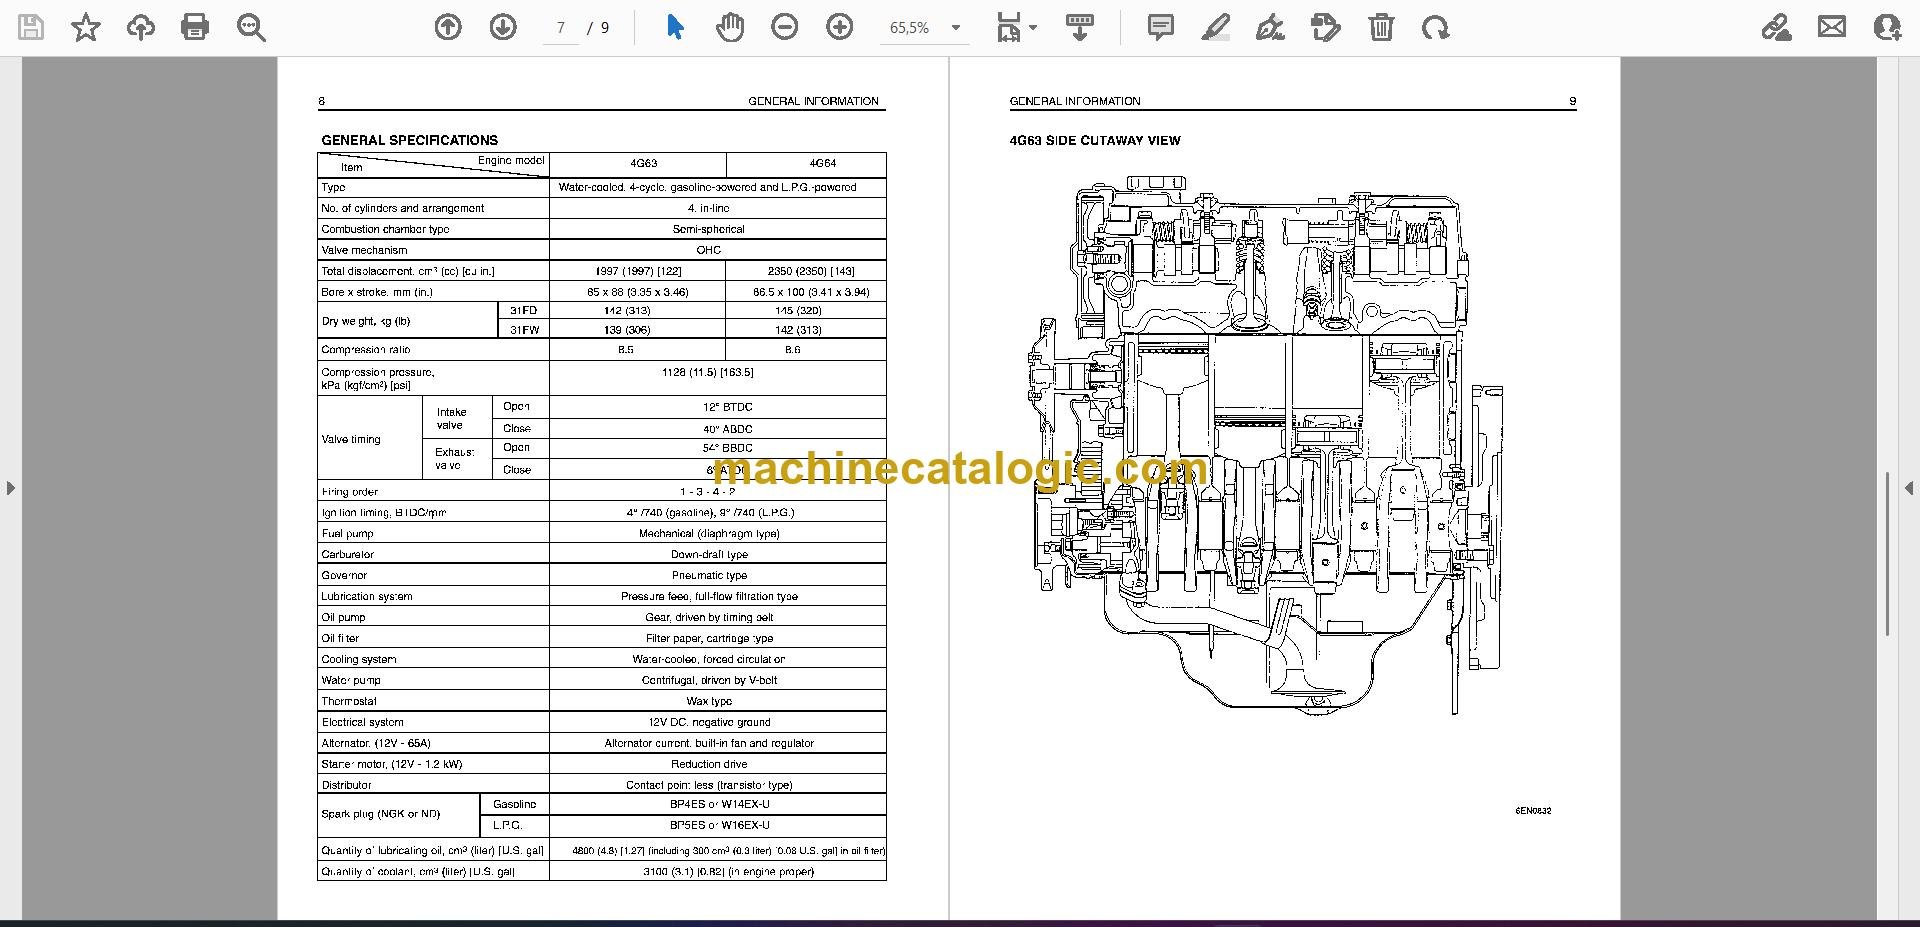Click the 'GENERAL SPECIFICATIONS' heading

[x=409, y=140]
